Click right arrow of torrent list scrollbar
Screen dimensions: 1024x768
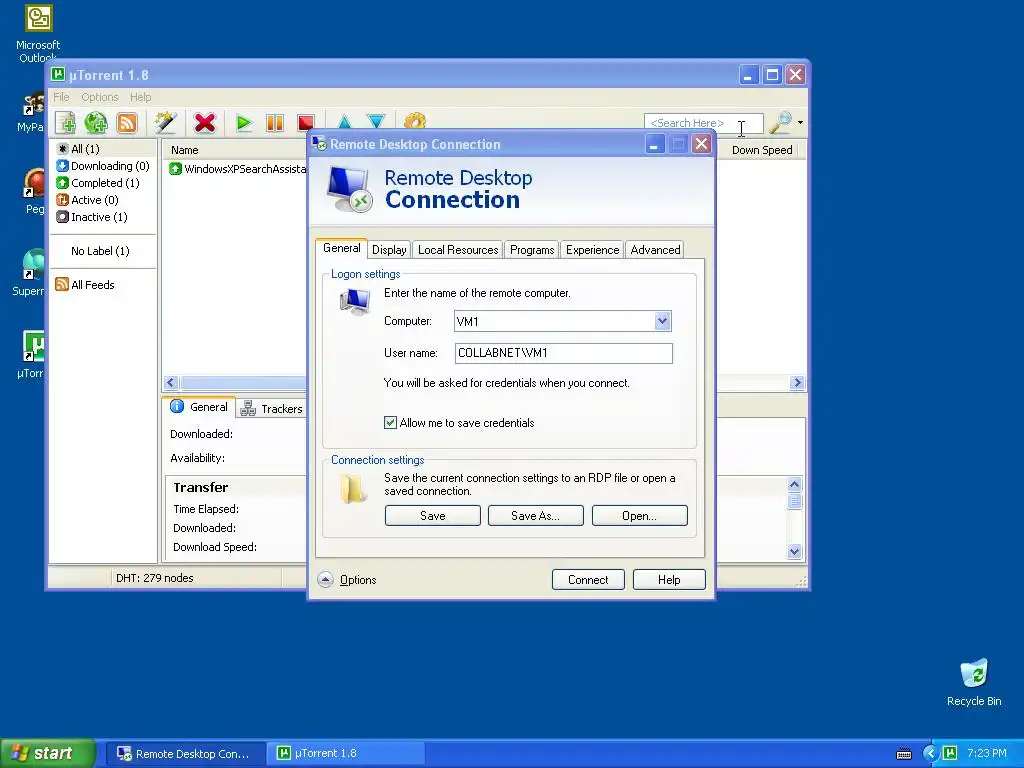(x=797, y=383)
